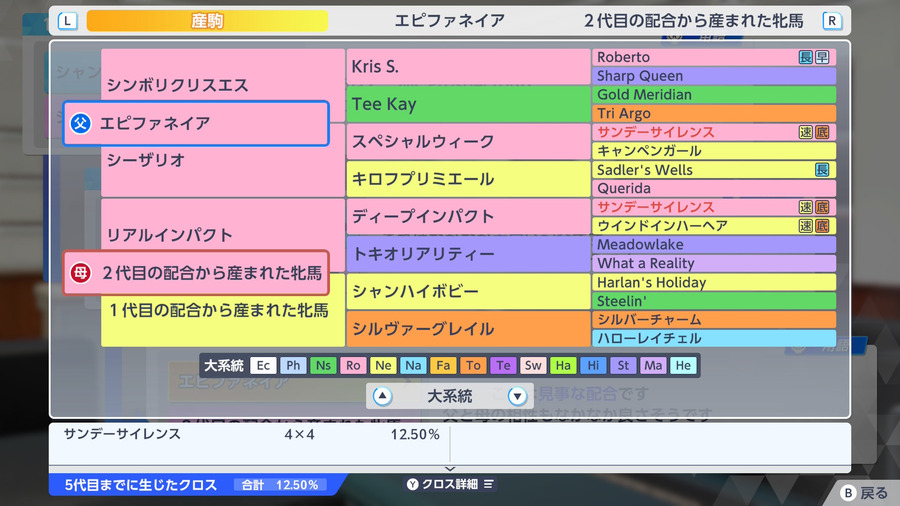Click the 12.50% cross percentage value

pyautogui.click(x=415, y=434)
